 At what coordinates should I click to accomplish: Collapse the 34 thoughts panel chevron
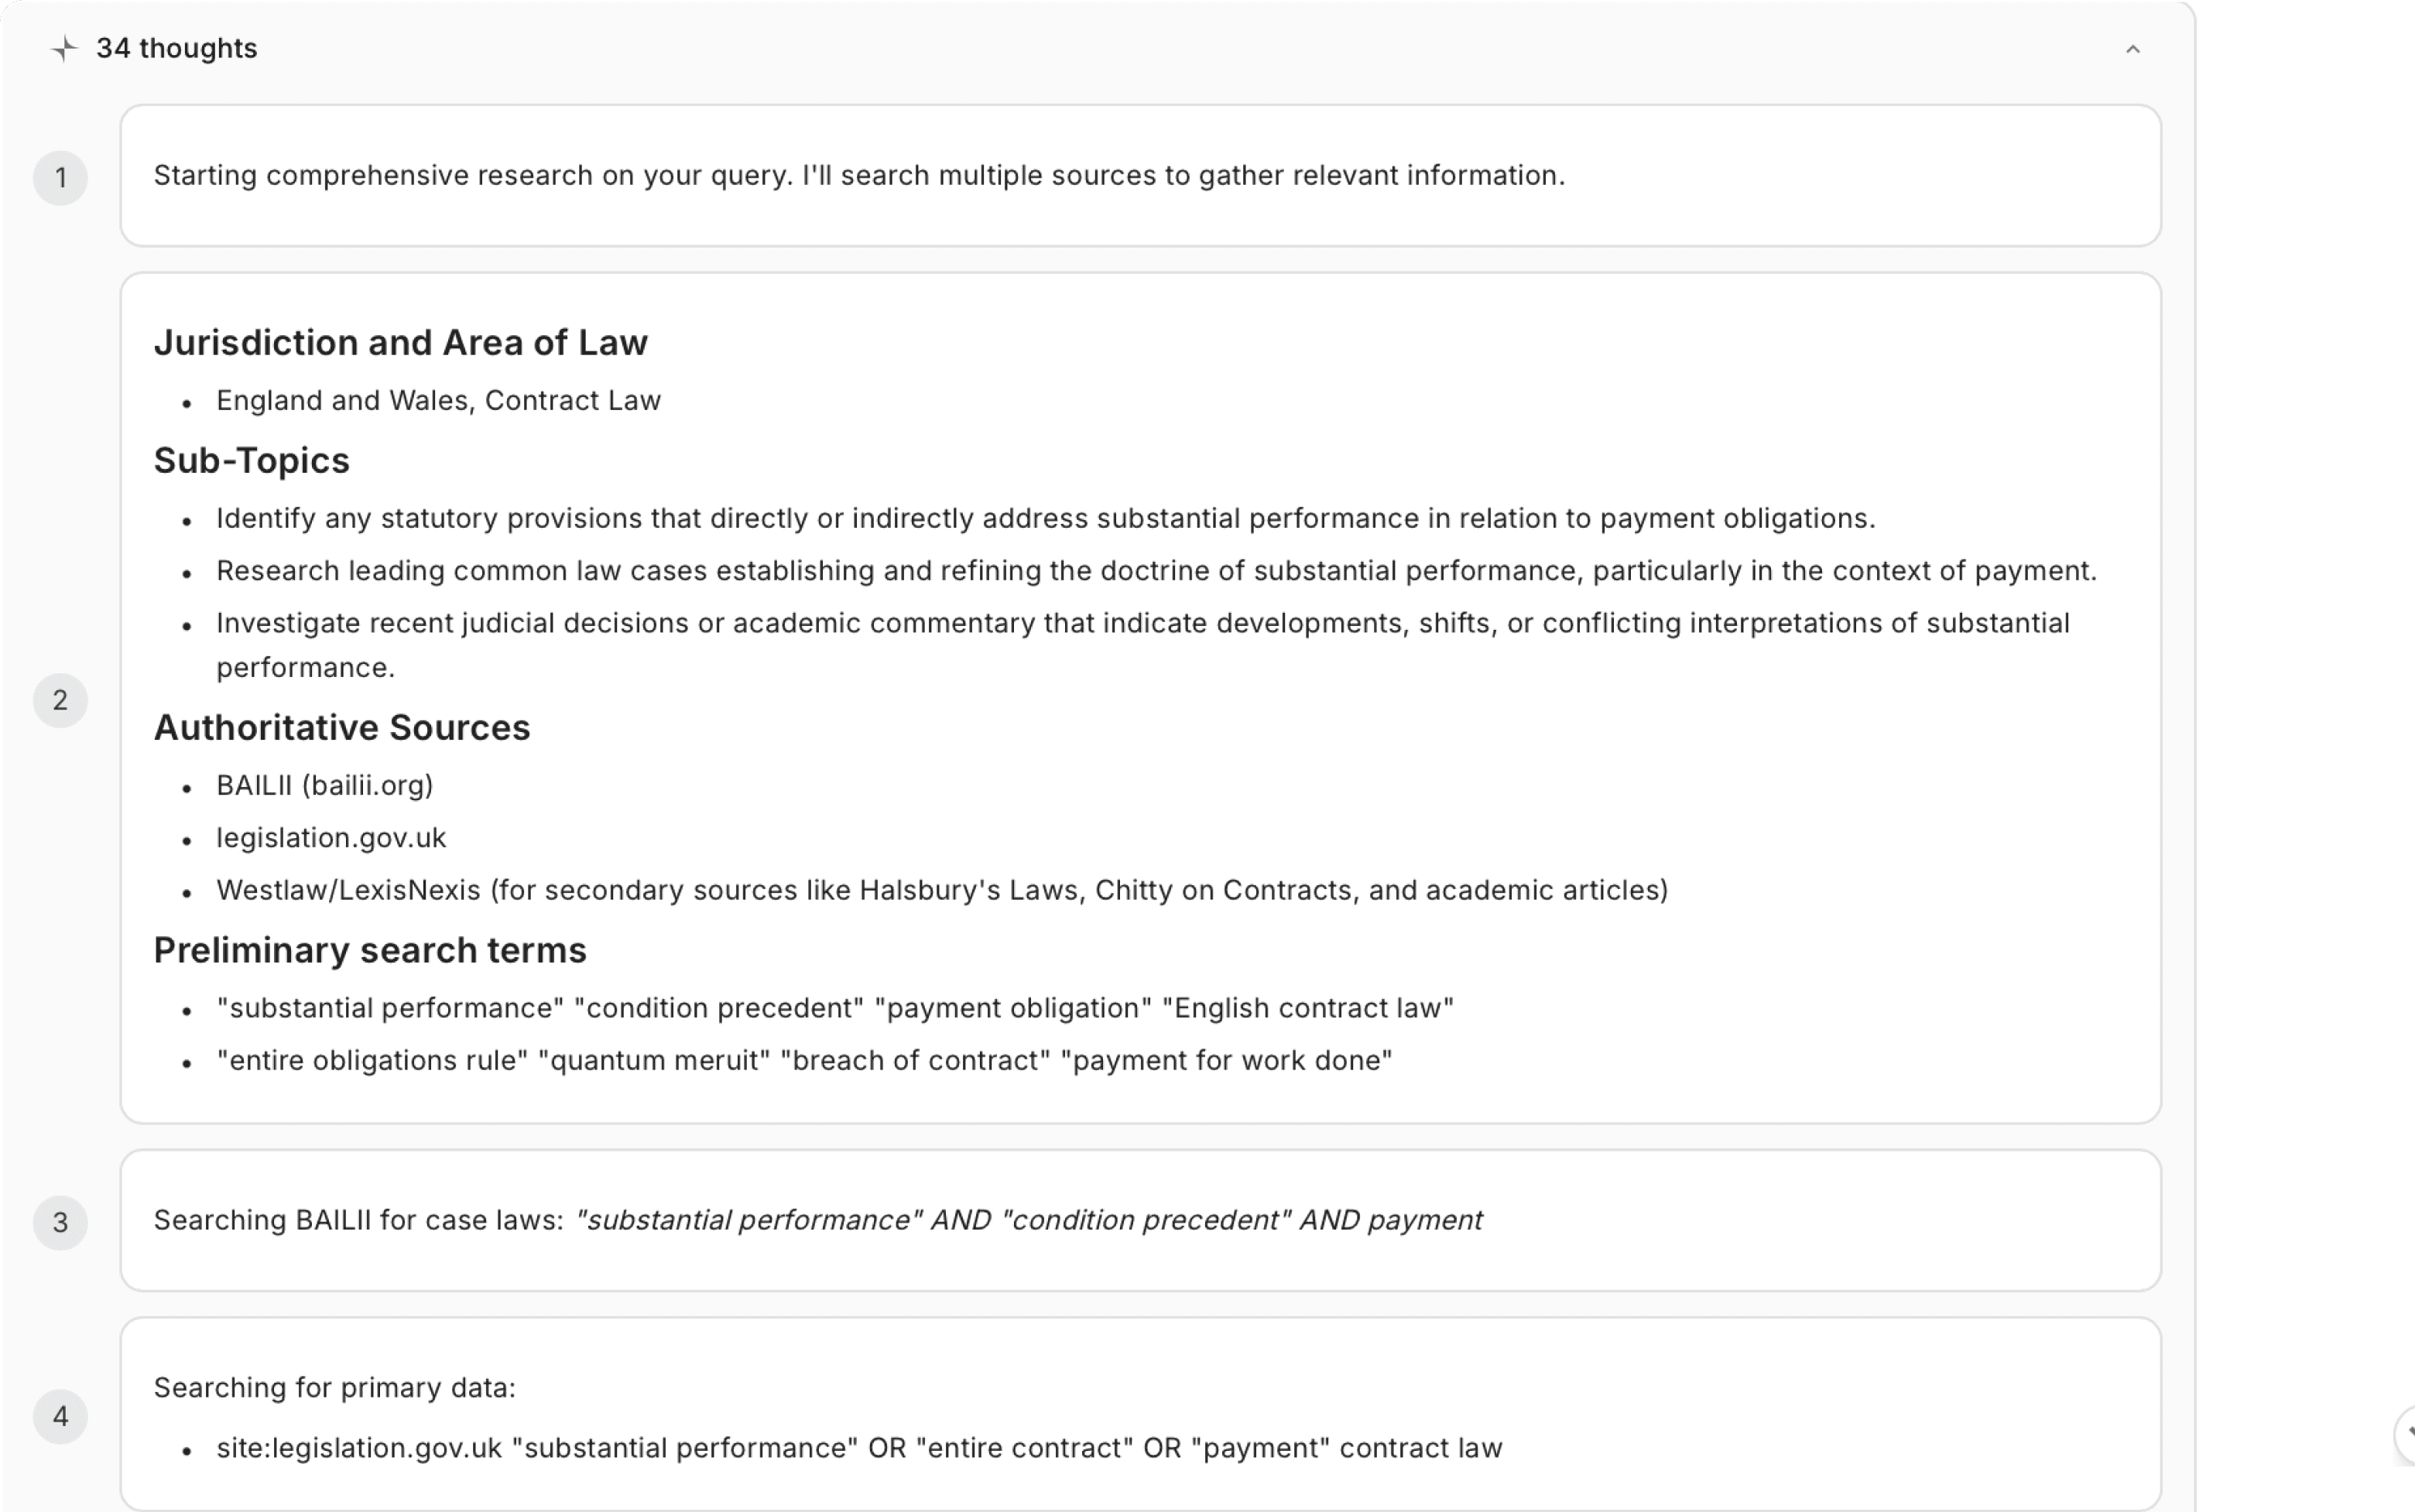2132,49
